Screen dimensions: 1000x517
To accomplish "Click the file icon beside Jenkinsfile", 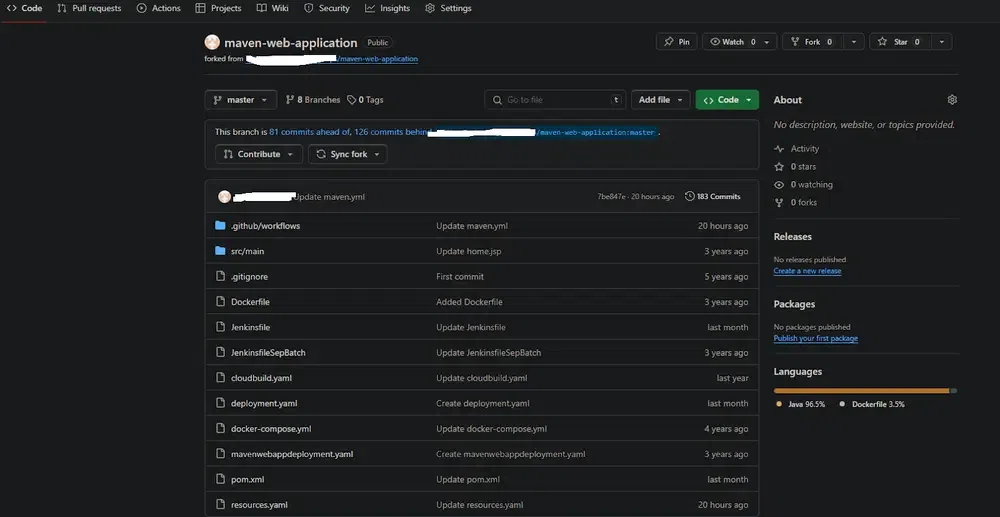I will point(221,327).
